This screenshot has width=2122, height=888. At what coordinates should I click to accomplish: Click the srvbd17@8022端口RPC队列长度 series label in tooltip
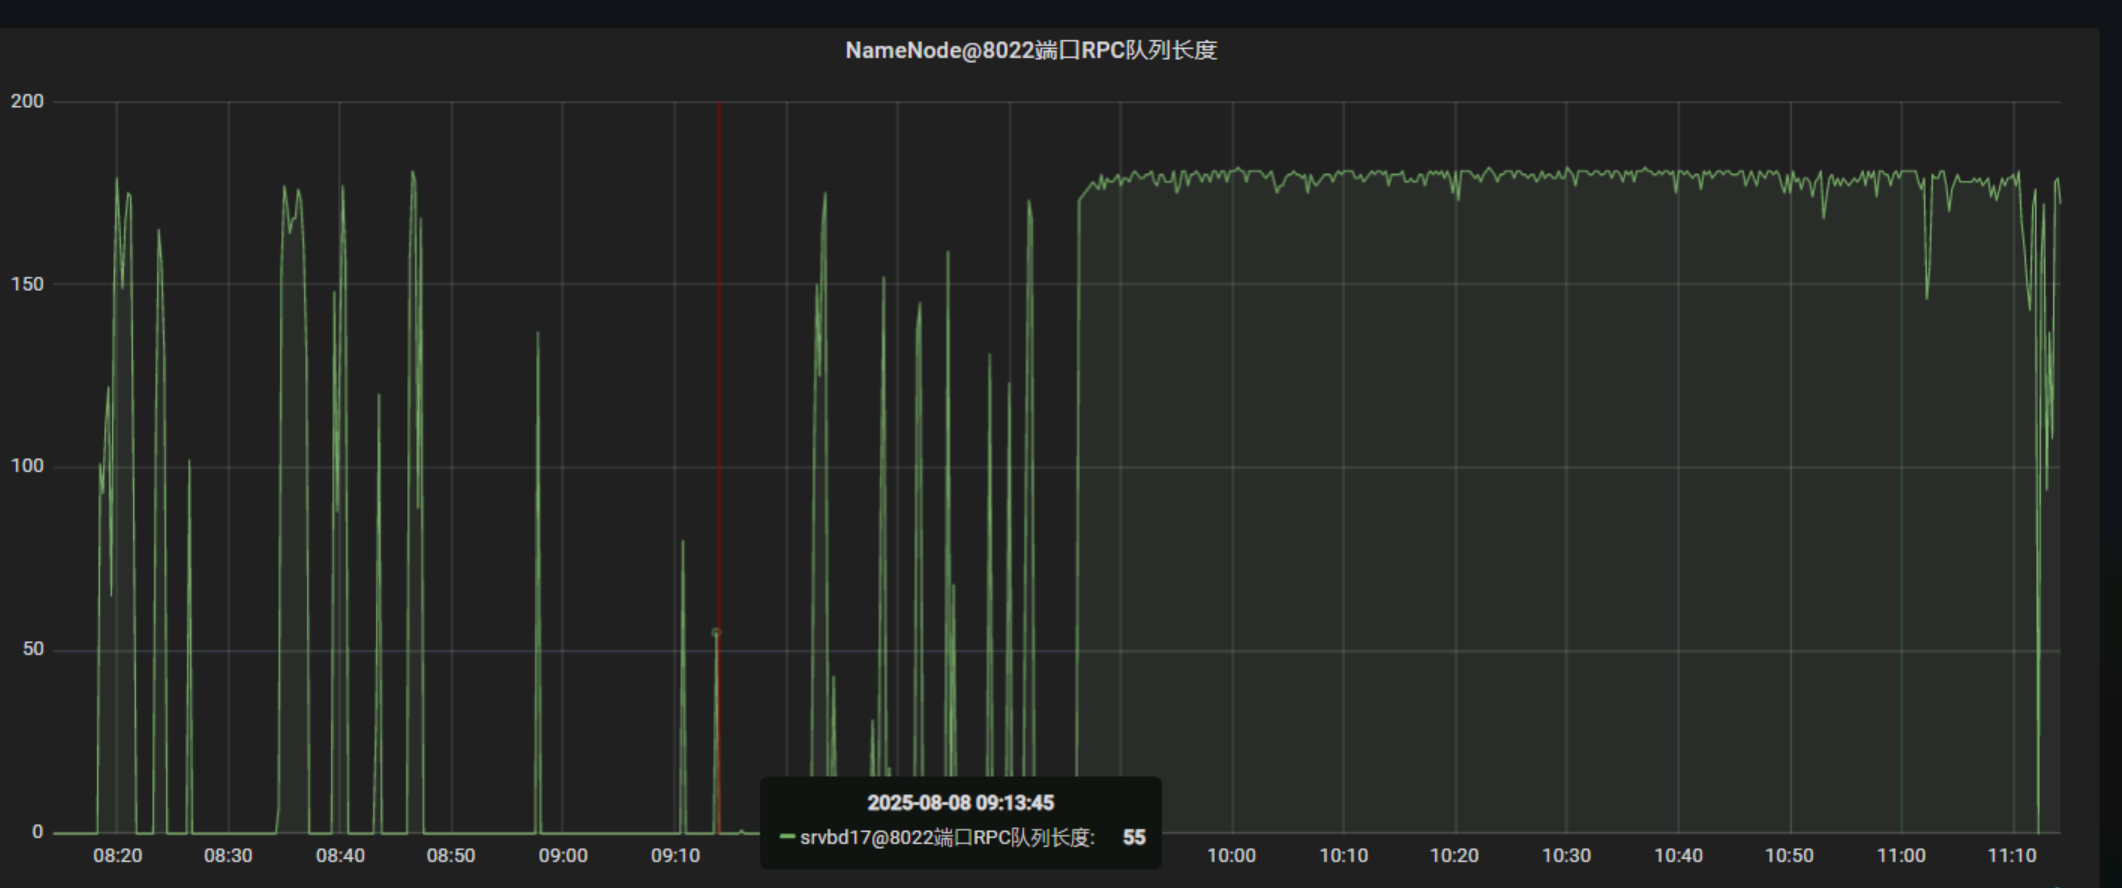pos(947,838)
